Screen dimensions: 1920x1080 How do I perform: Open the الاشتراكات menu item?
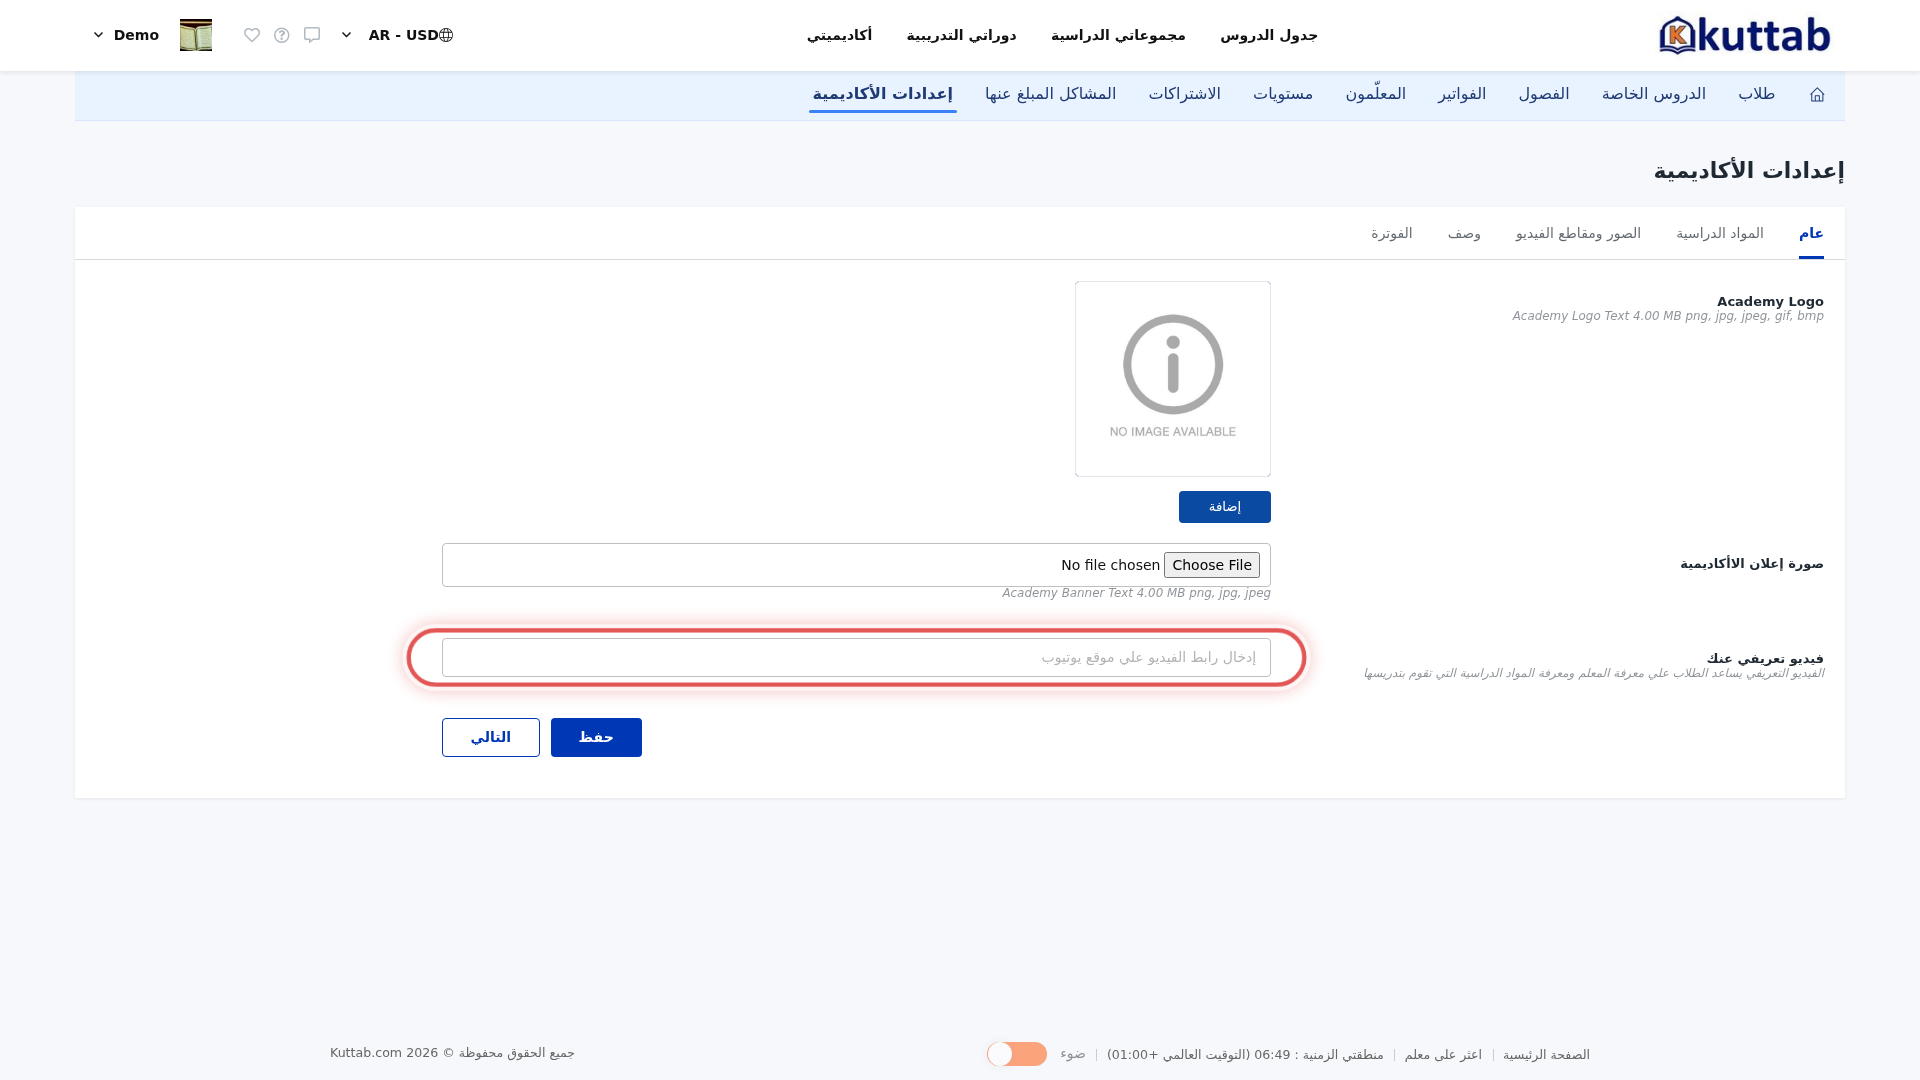click(1184, 94)
